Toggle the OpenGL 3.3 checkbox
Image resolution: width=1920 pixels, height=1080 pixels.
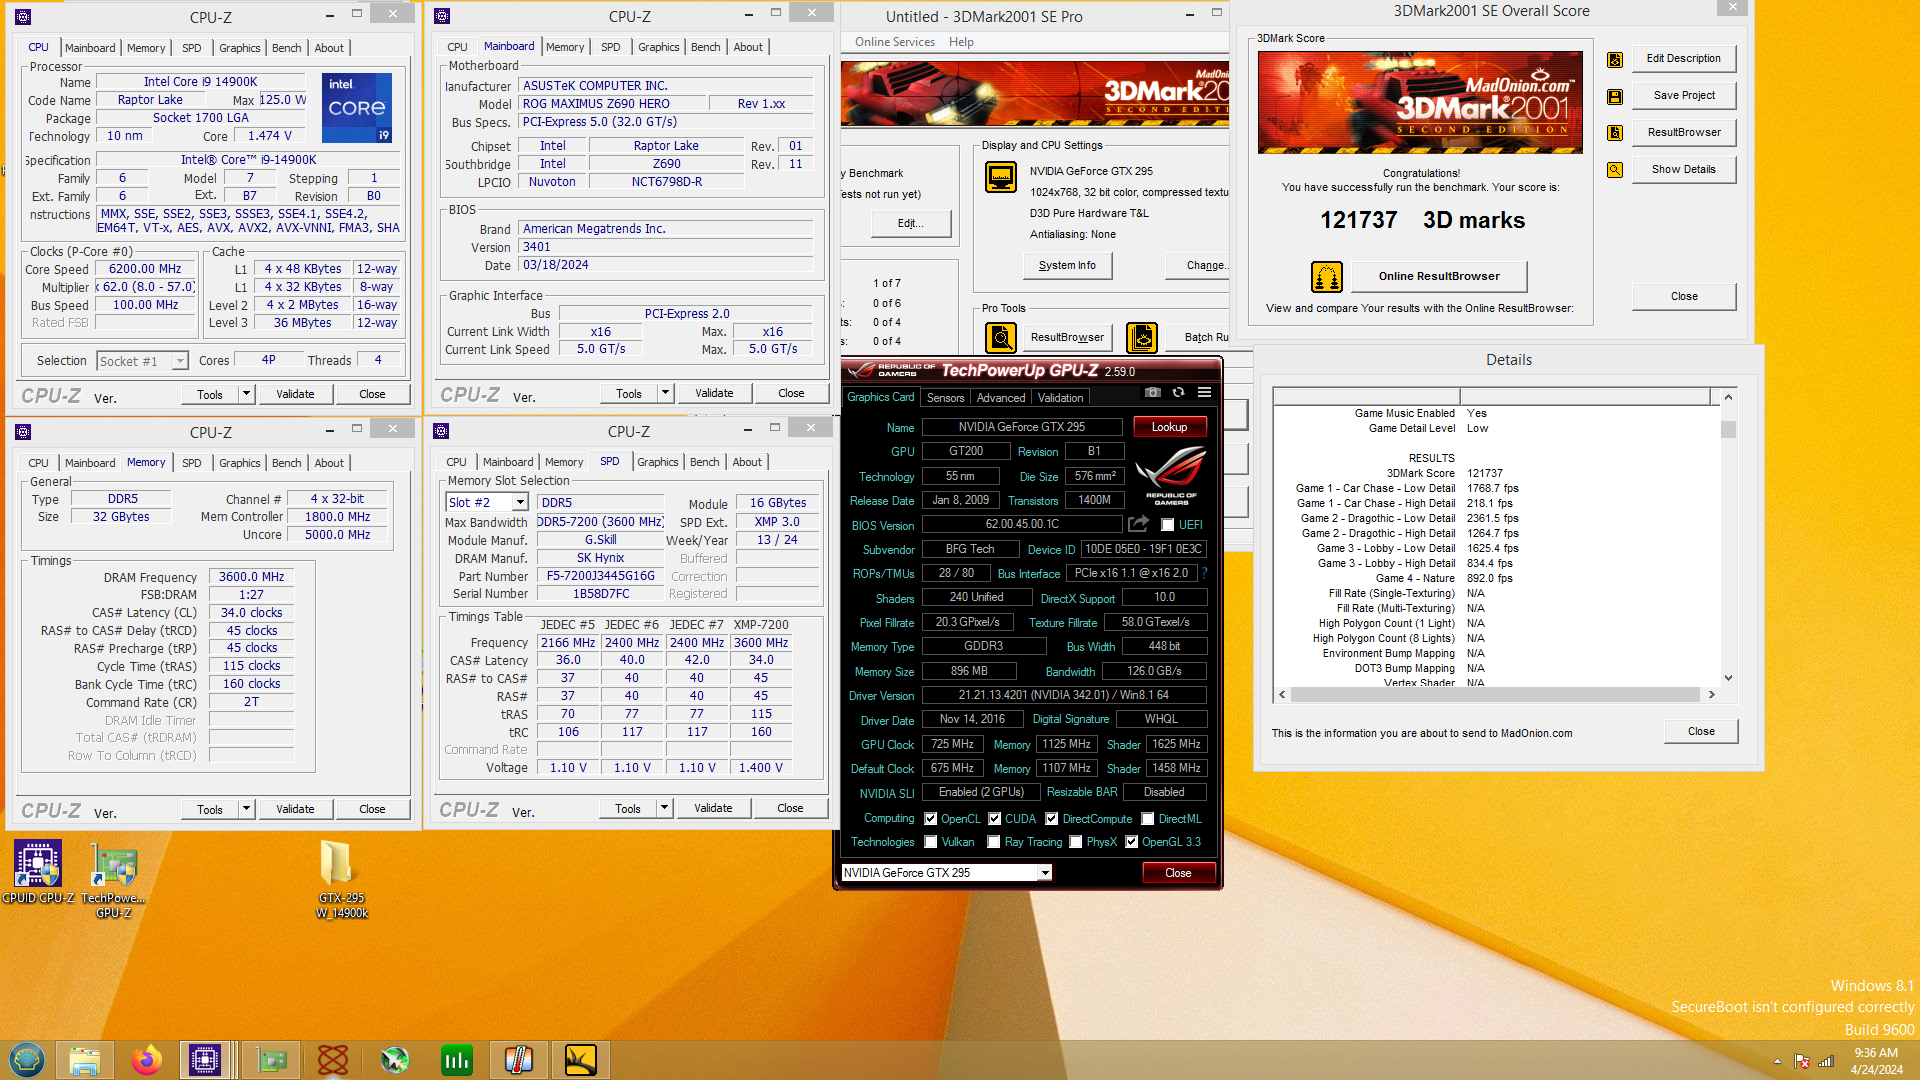1132,842
